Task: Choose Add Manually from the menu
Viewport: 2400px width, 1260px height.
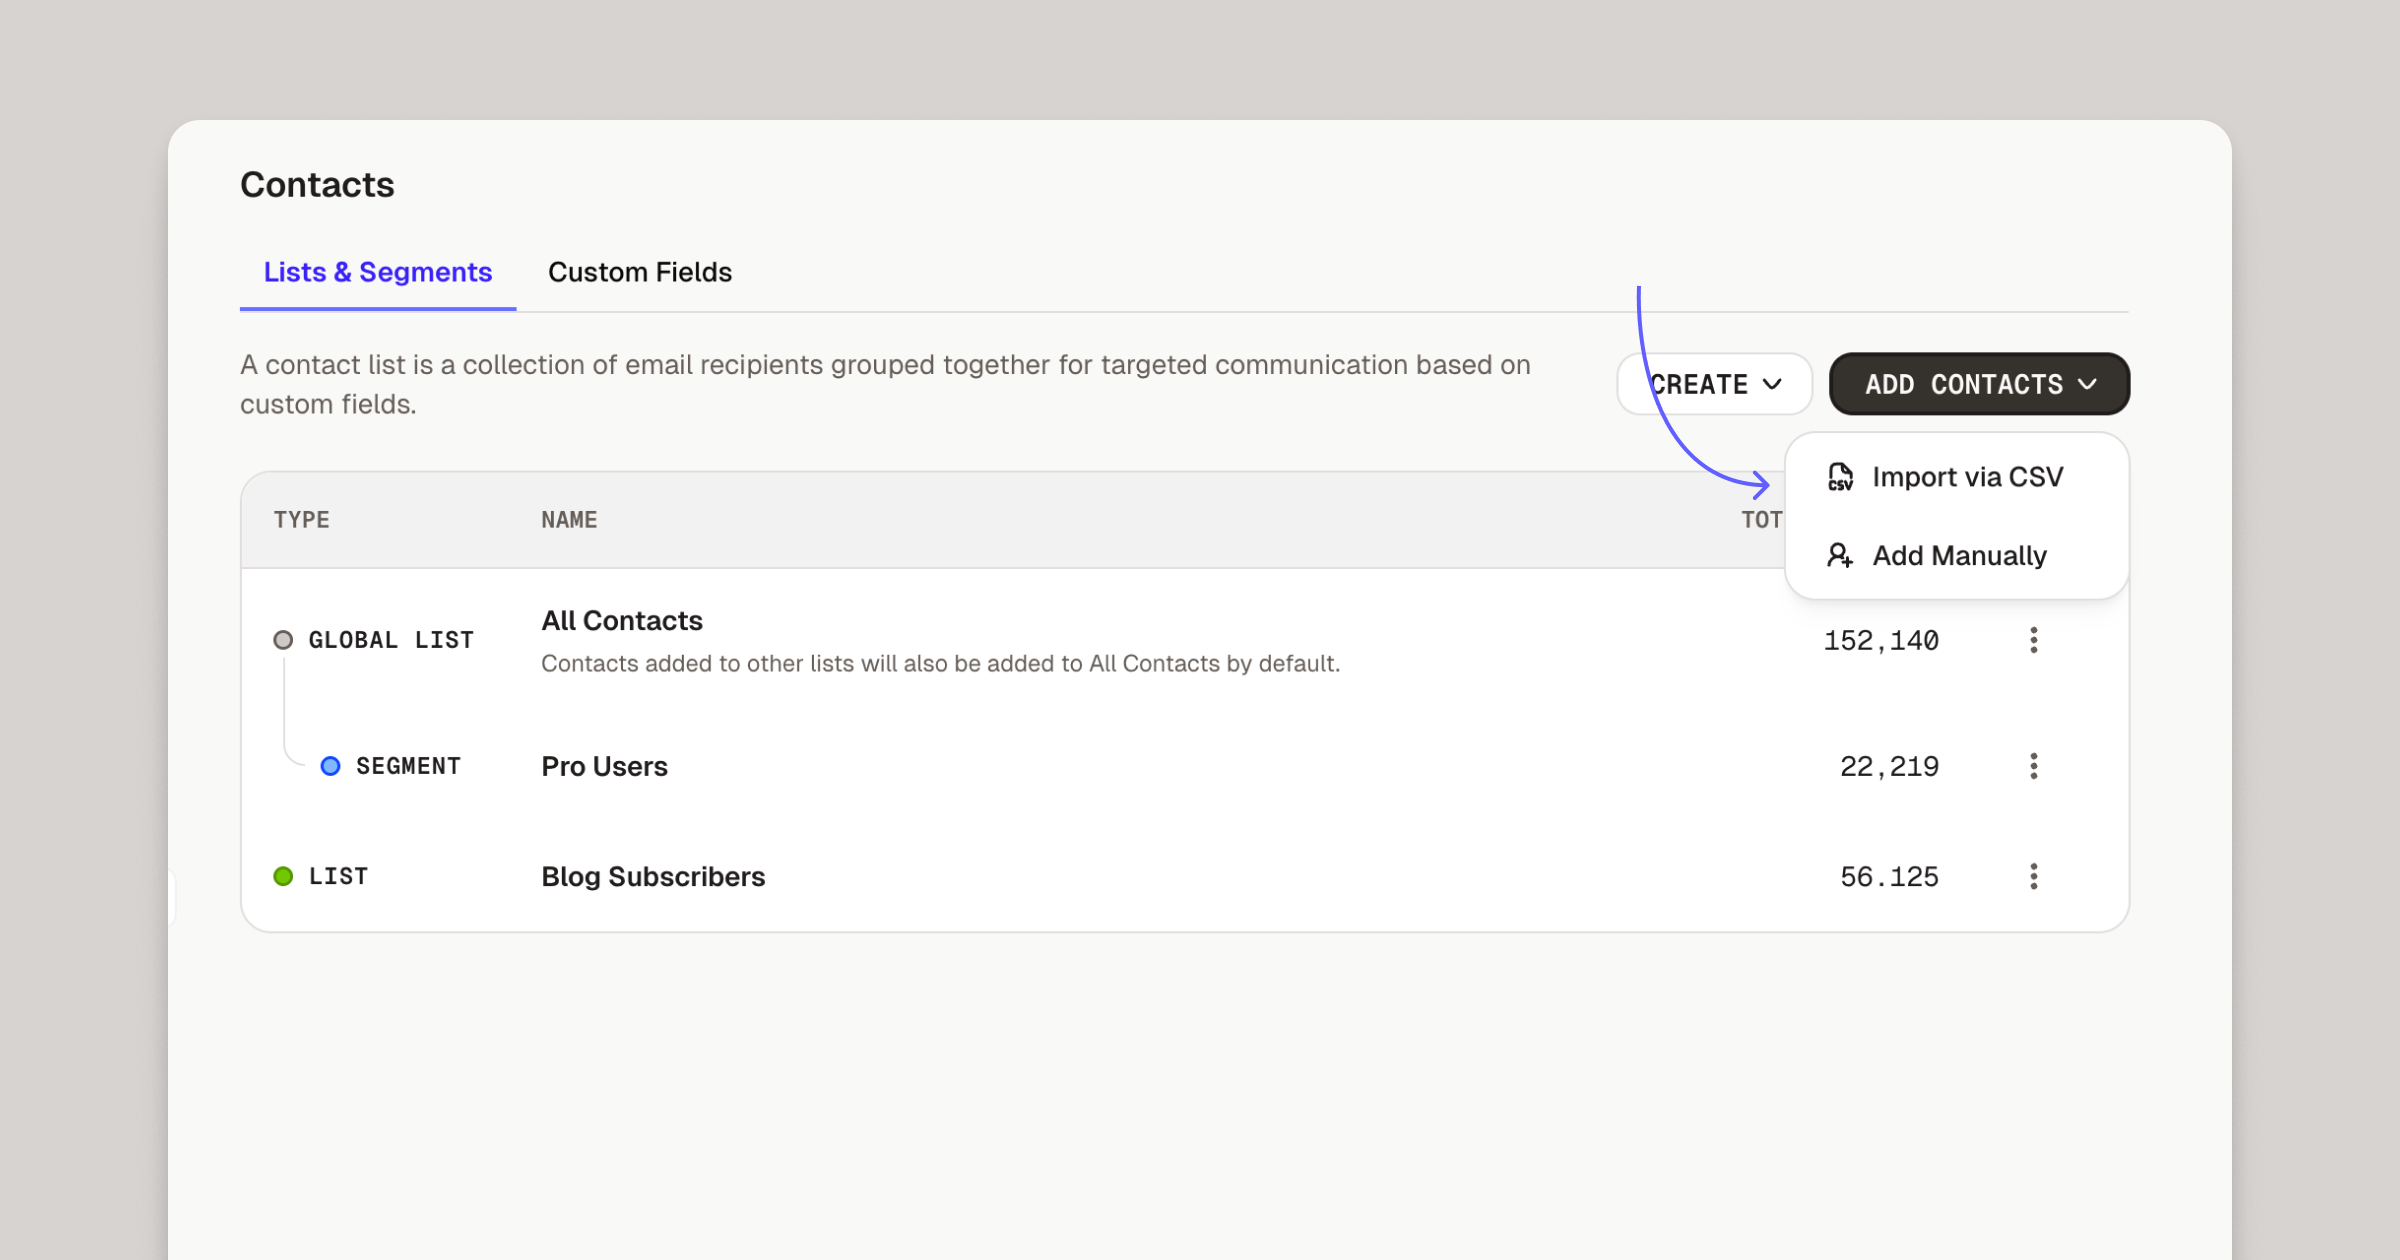Action: [x=1959, y=556]
